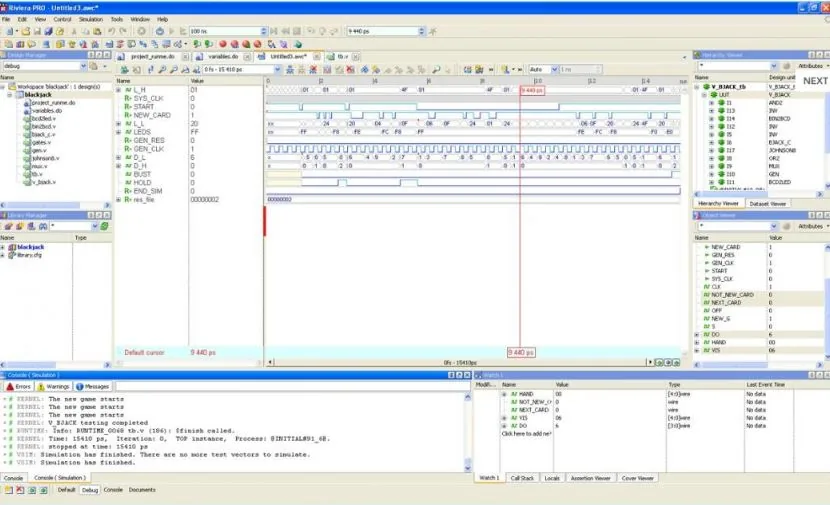Click the 9 440 ps time stepper
This screenshot has height=505, width=830.
[421, 31]
